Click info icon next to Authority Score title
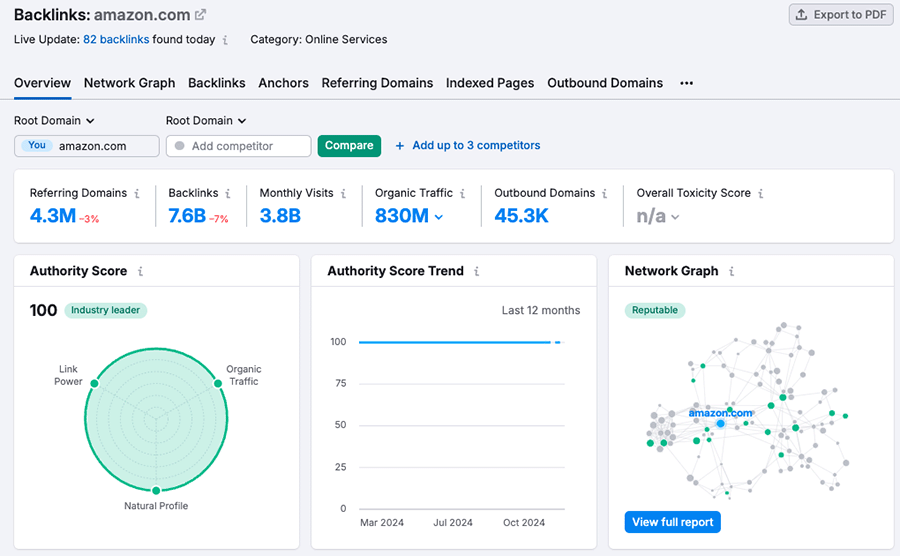 click(x=140, y=271)
